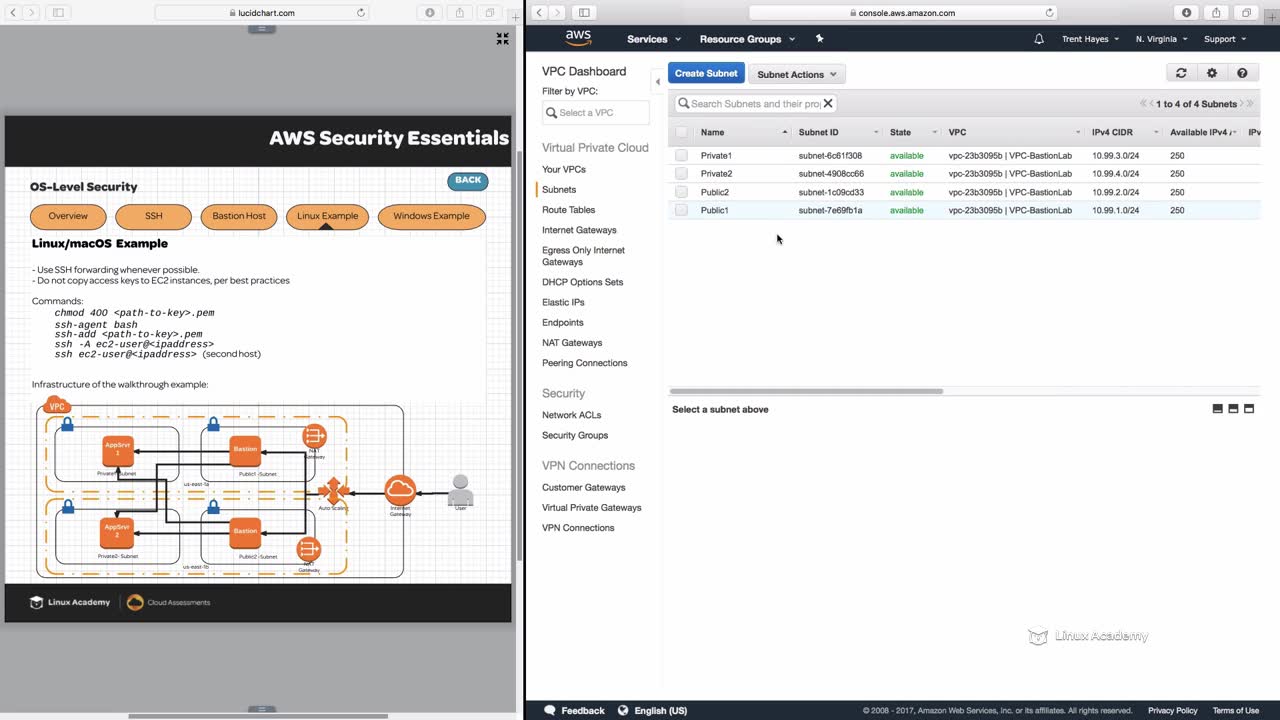
Task: Select the Linux Example tab
Action: (327, 216)
